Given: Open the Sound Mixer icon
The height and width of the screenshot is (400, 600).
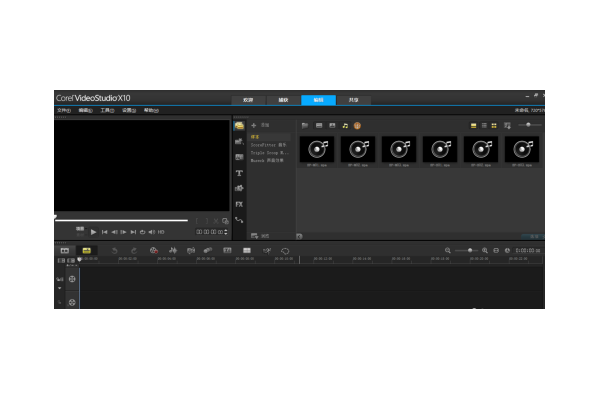Looking at the screenshot, I should click(x=173, y=251).
